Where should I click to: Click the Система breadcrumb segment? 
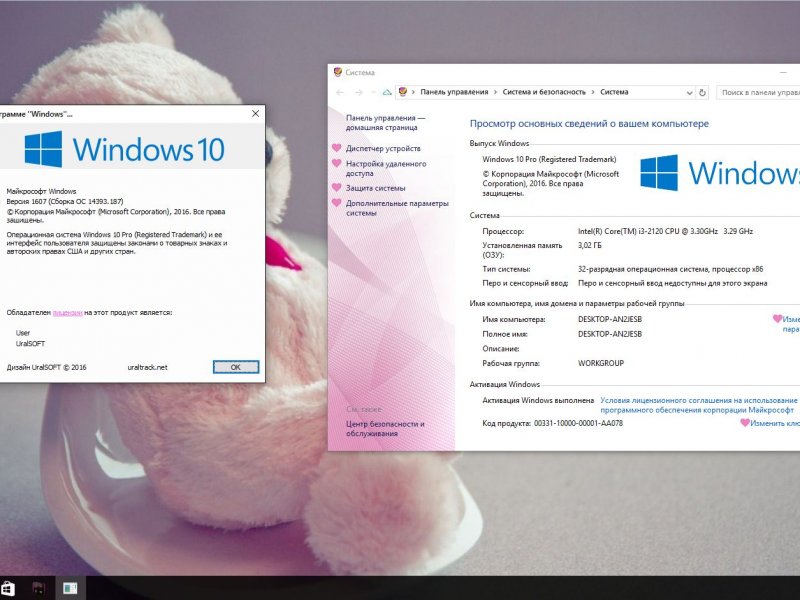[614, 92]
